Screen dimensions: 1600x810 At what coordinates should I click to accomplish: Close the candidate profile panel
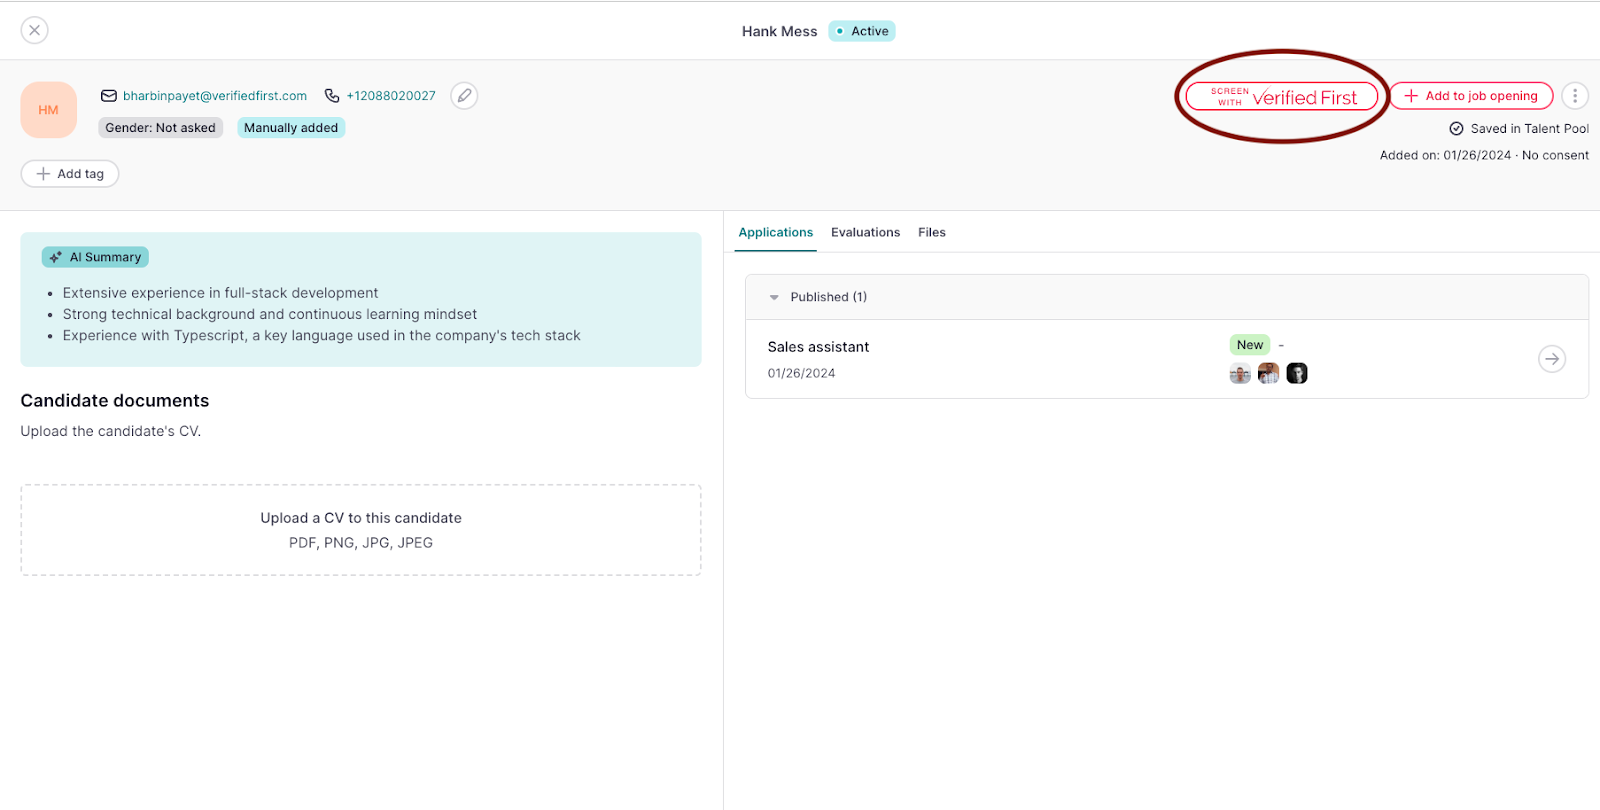click(x=35, y=30)
